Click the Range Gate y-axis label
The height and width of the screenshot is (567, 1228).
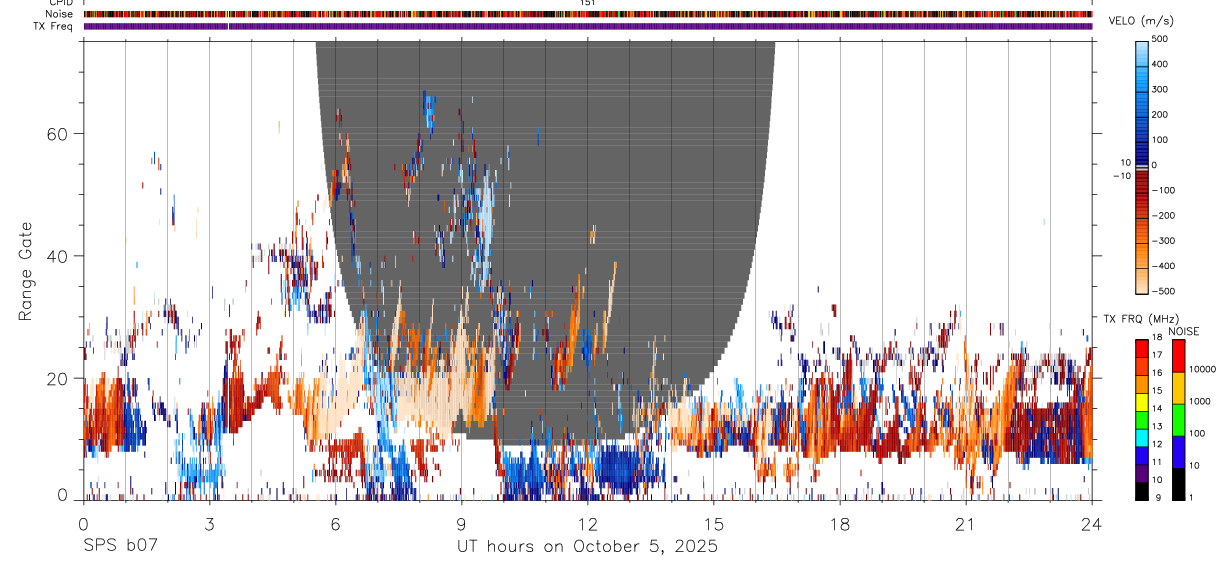(25, 271)
